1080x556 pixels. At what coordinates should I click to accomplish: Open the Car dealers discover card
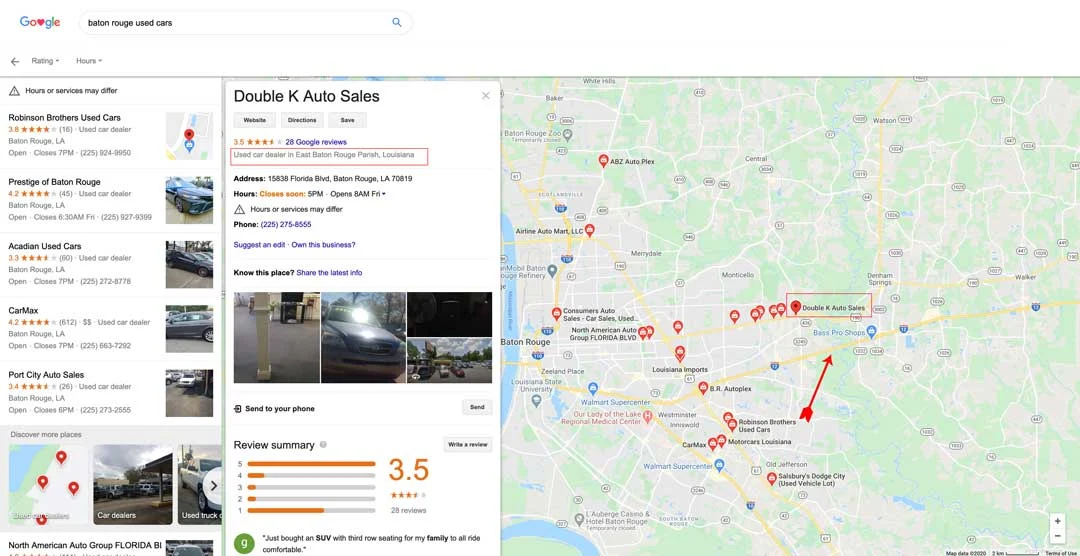pos(133,484)
